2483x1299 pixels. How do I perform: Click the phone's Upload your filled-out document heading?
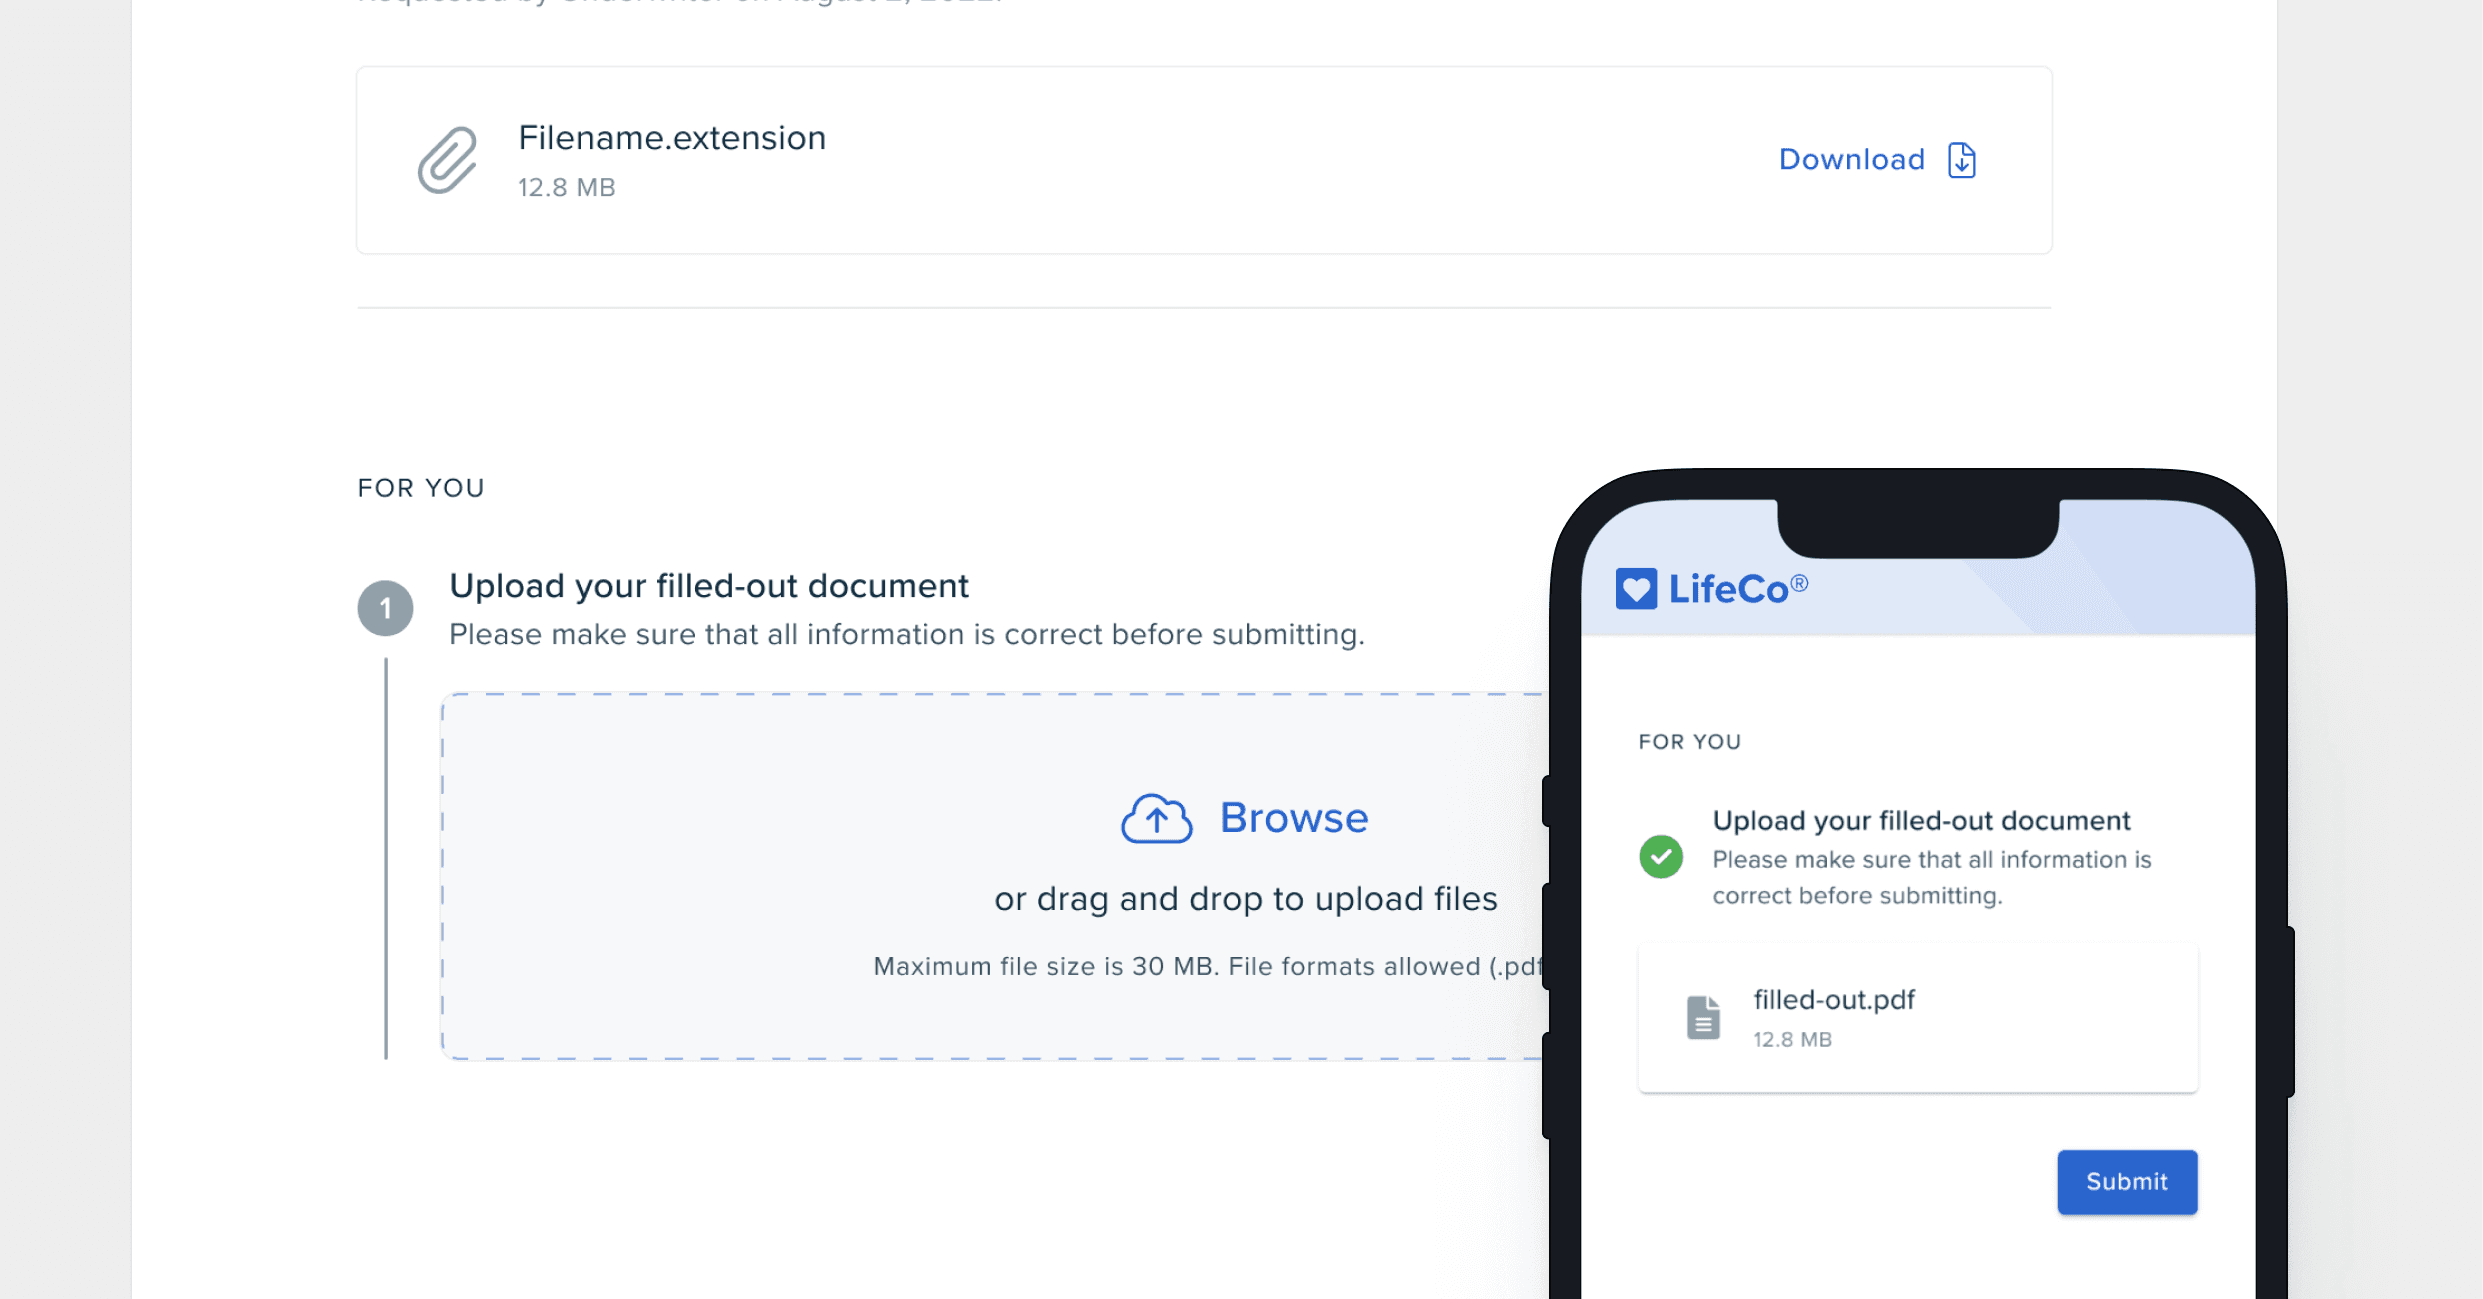pyautogui.click(x=1921, y=821)
